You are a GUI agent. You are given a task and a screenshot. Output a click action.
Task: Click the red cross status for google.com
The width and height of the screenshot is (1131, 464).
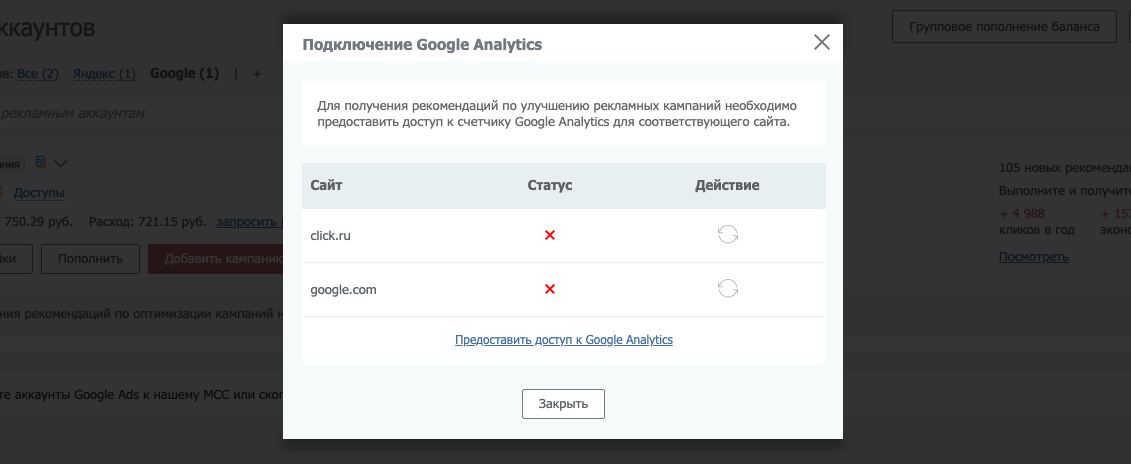[x=550, y=289]
